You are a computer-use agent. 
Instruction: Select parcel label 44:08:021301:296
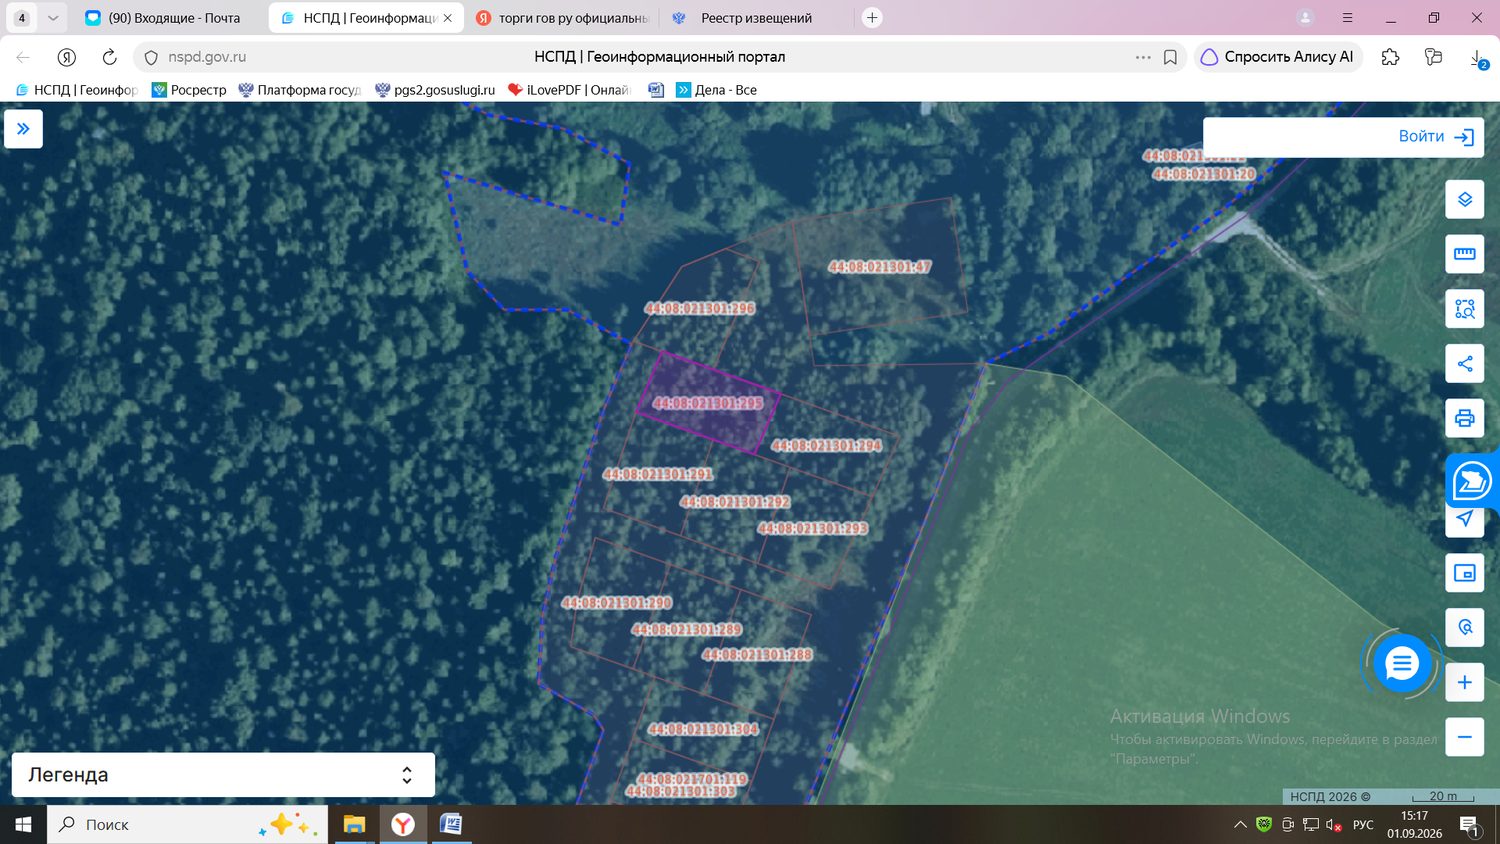click(700, 308)
